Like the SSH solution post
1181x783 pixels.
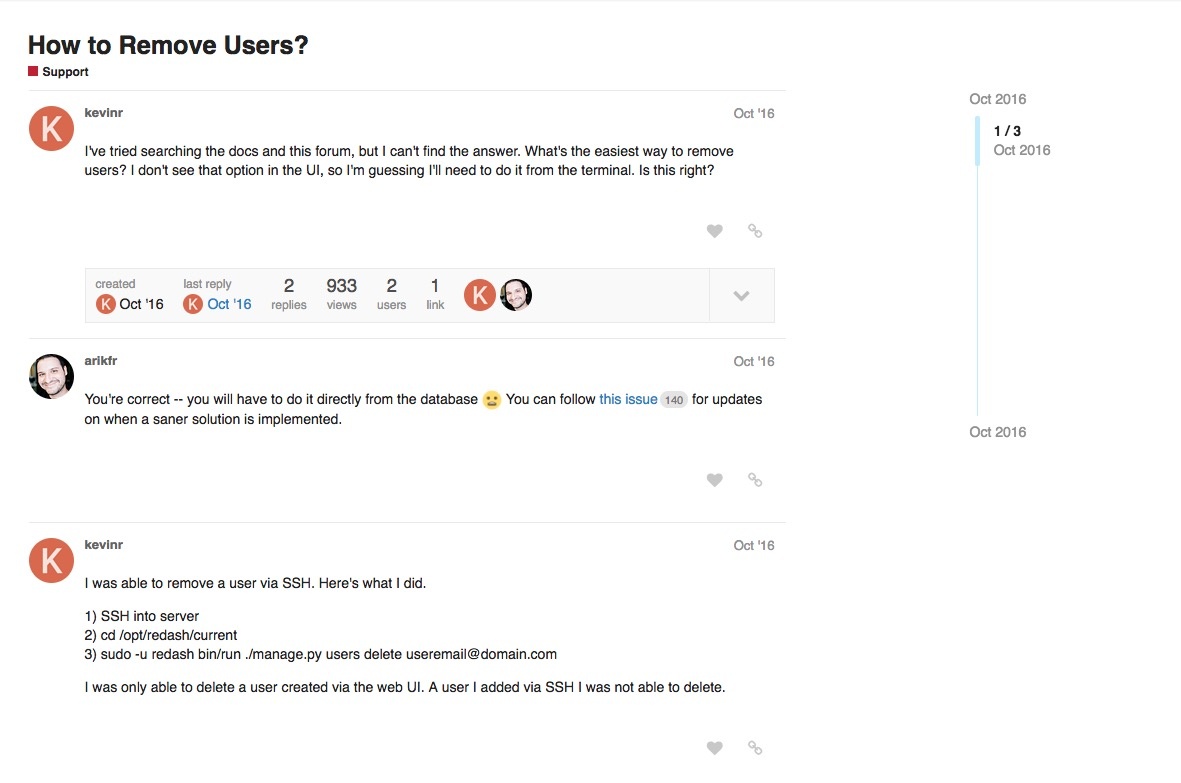point(714,748)
